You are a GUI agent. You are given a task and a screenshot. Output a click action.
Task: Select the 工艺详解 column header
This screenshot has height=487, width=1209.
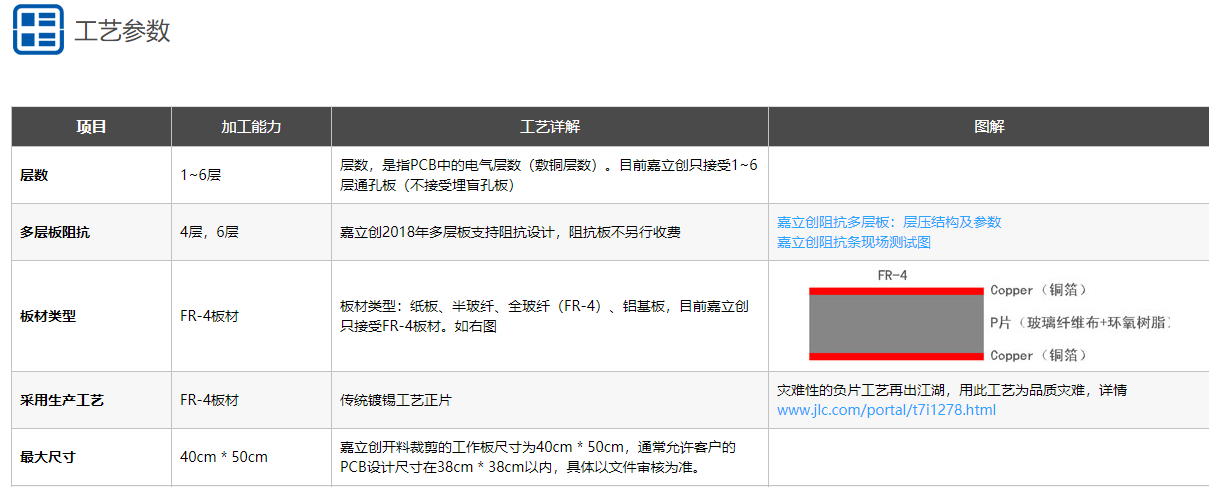click(x=550, y=127)
